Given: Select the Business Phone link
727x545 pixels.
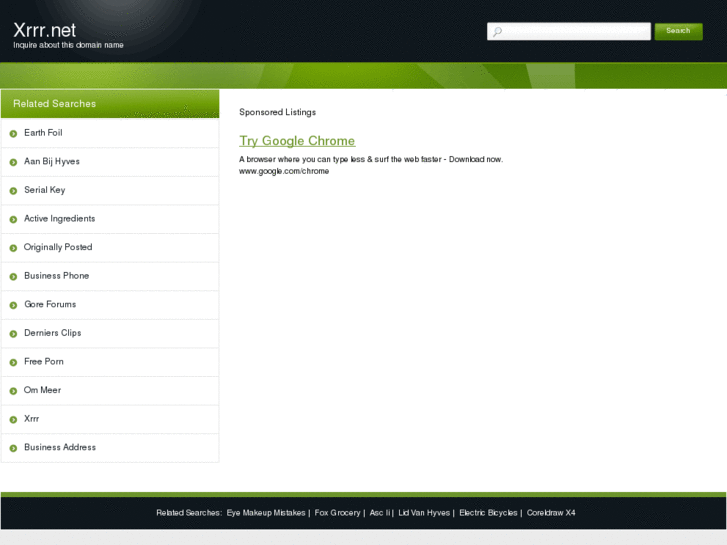Looking at the screenshot, I should (x=57, y=276).
